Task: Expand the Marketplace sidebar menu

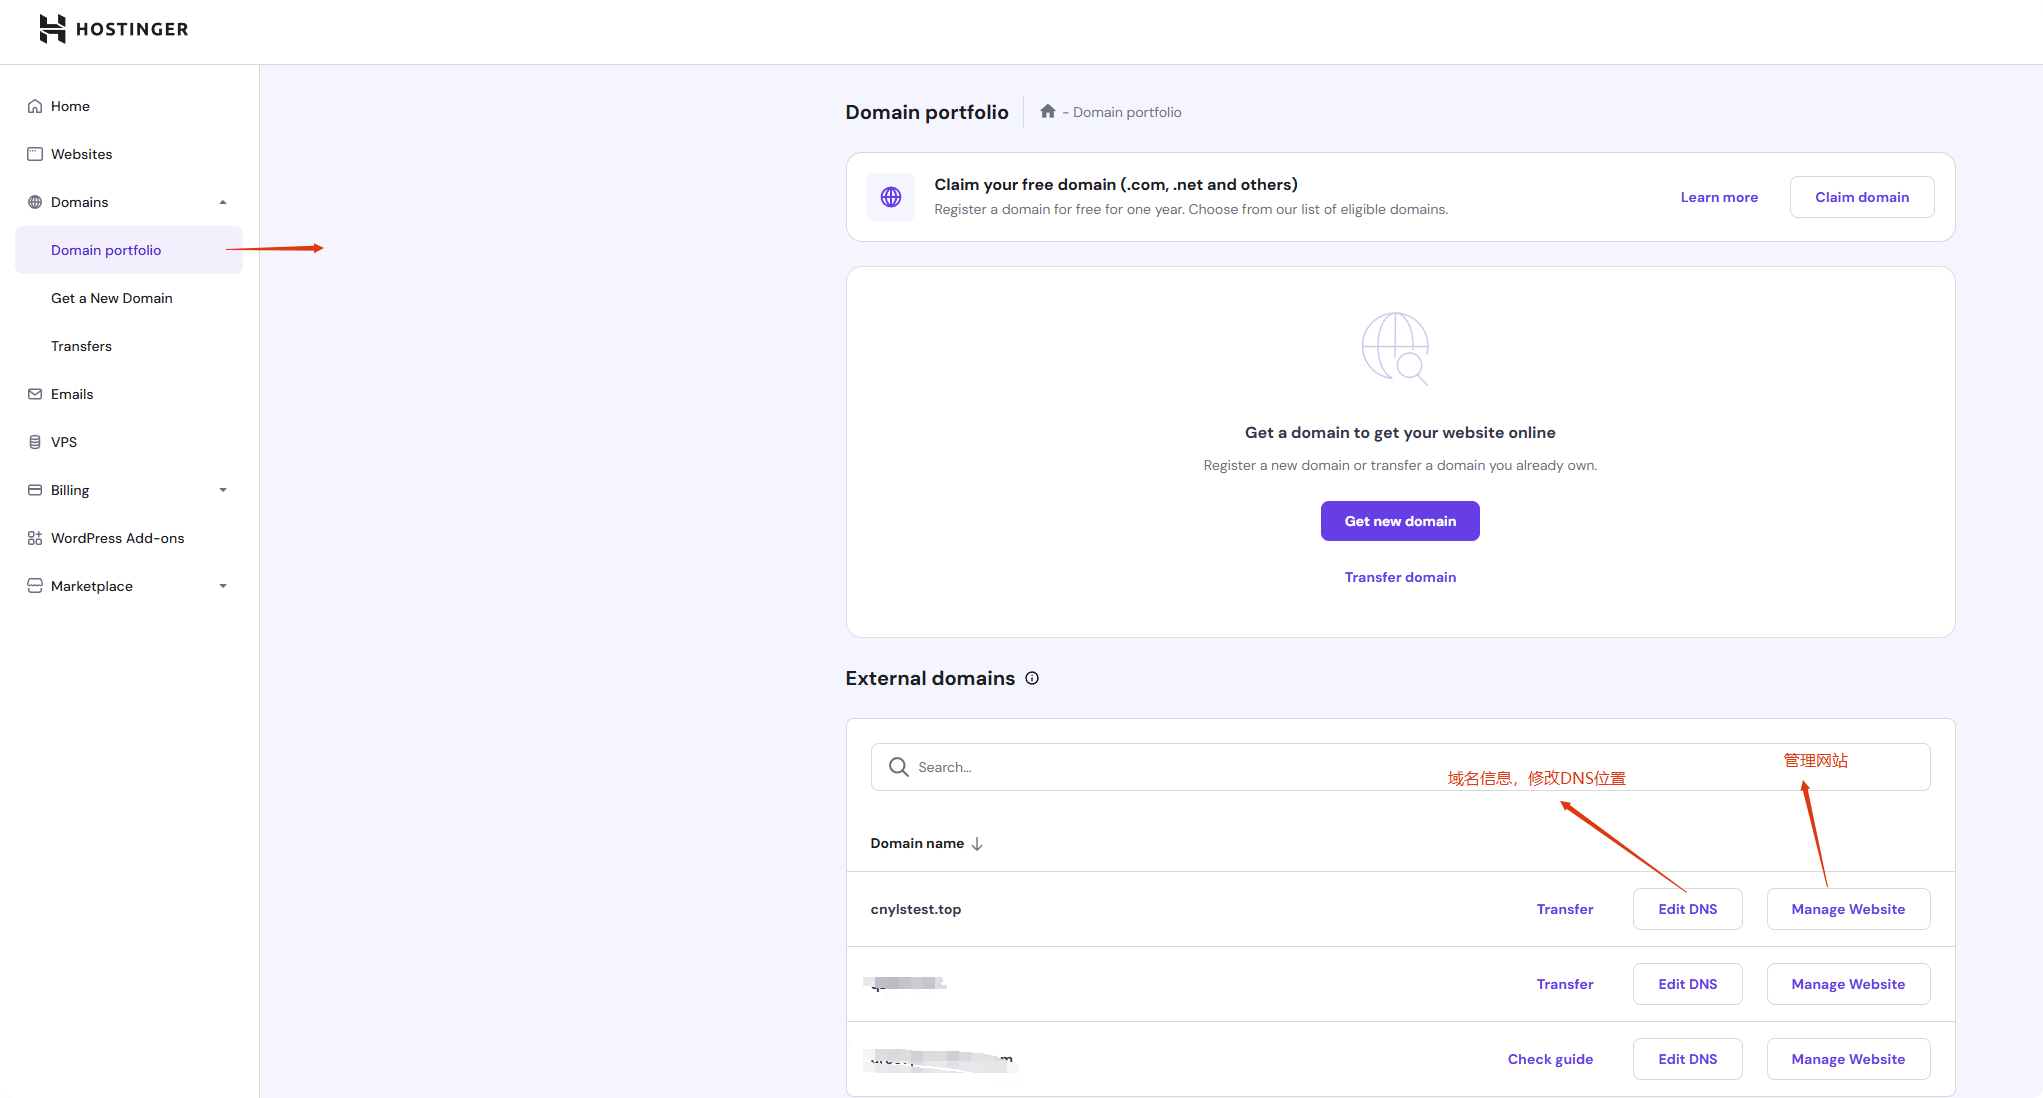Action: 223,586
